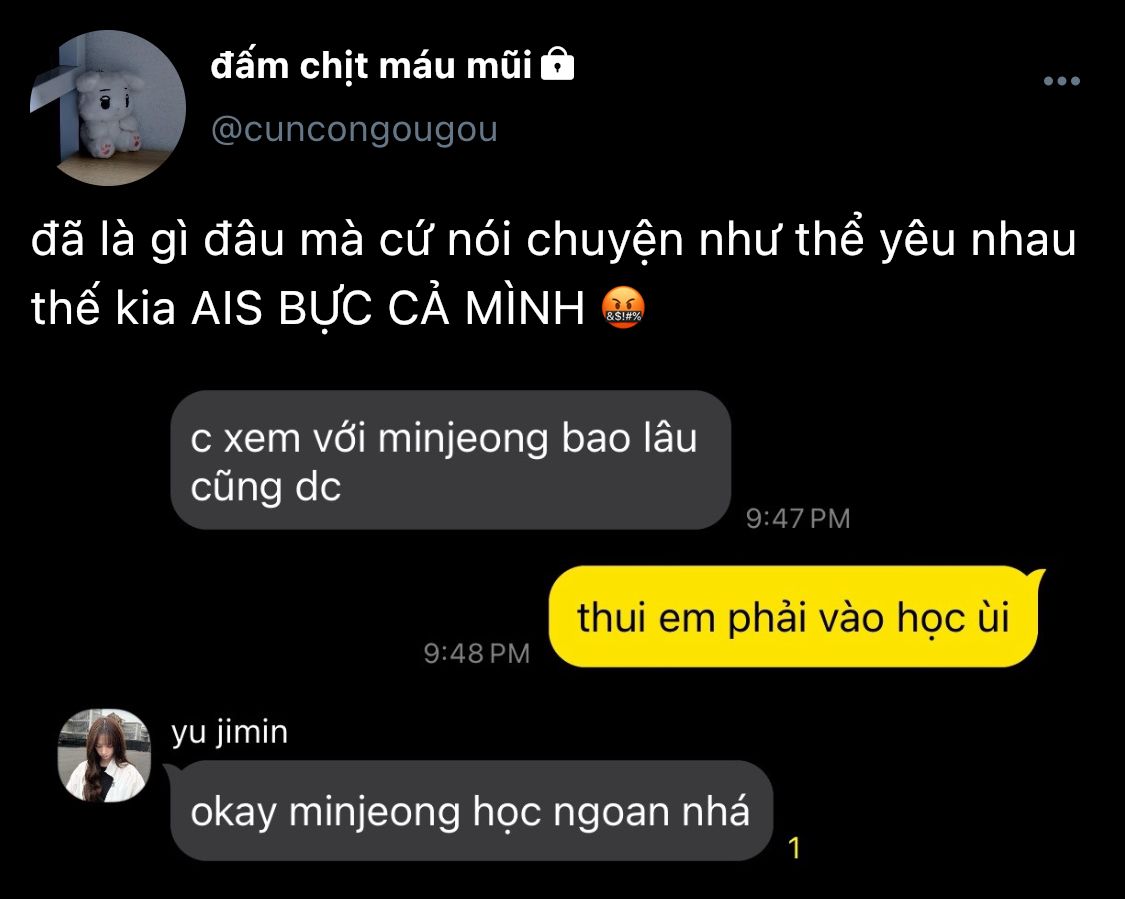Screen dimensions: 1125x899
Task: Open the plush toy profile avatar
Action: click(108, 108)
